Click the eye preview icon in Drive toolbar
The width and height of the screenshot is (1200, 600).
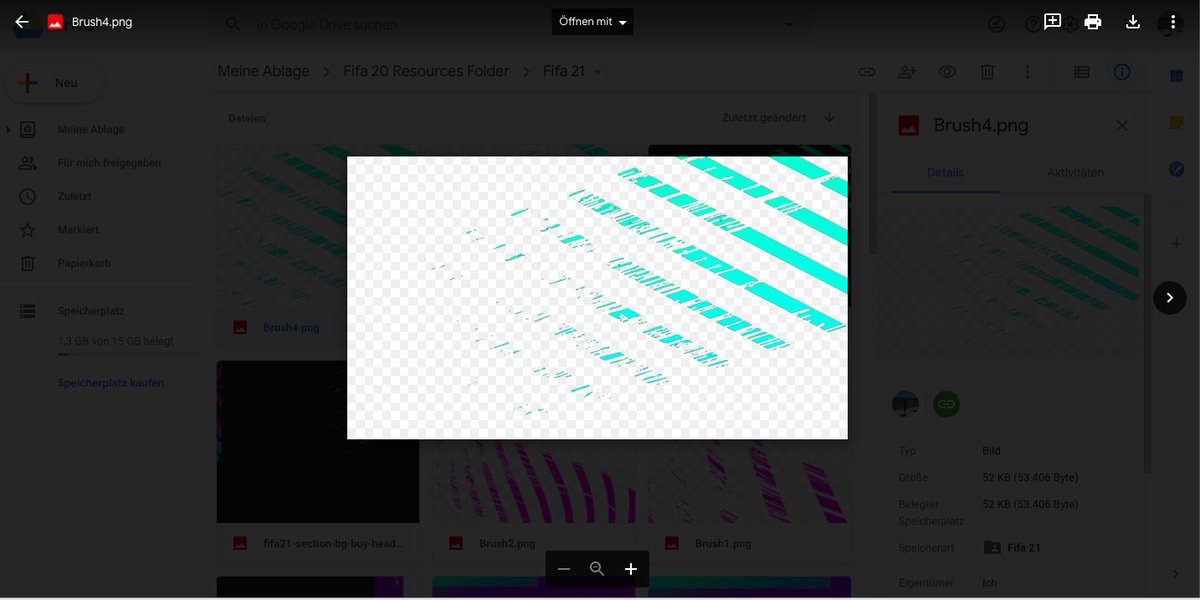click(x=947, y=72)
